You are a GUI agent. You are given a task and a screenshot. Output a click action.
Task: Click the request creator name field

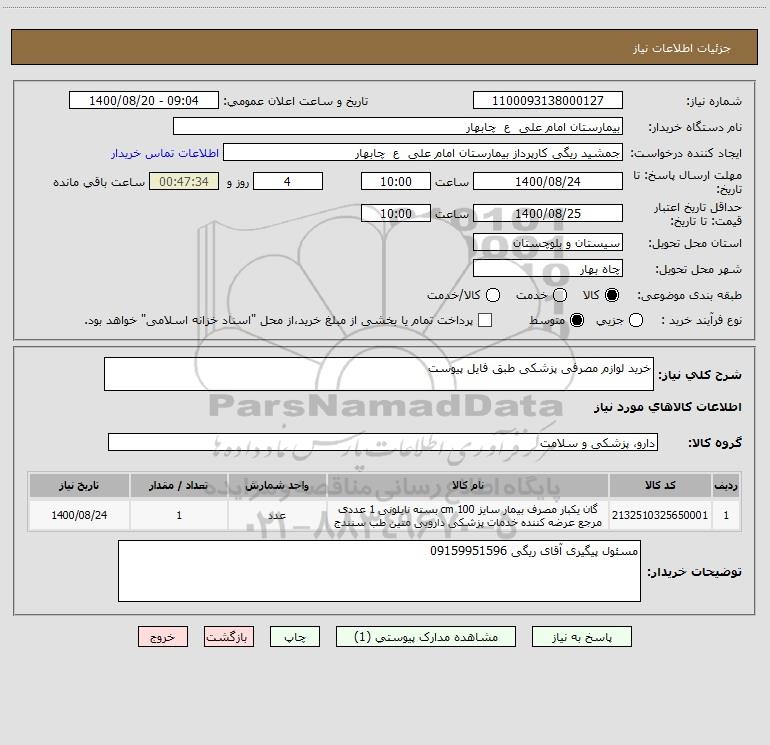[x=423, y=152]
